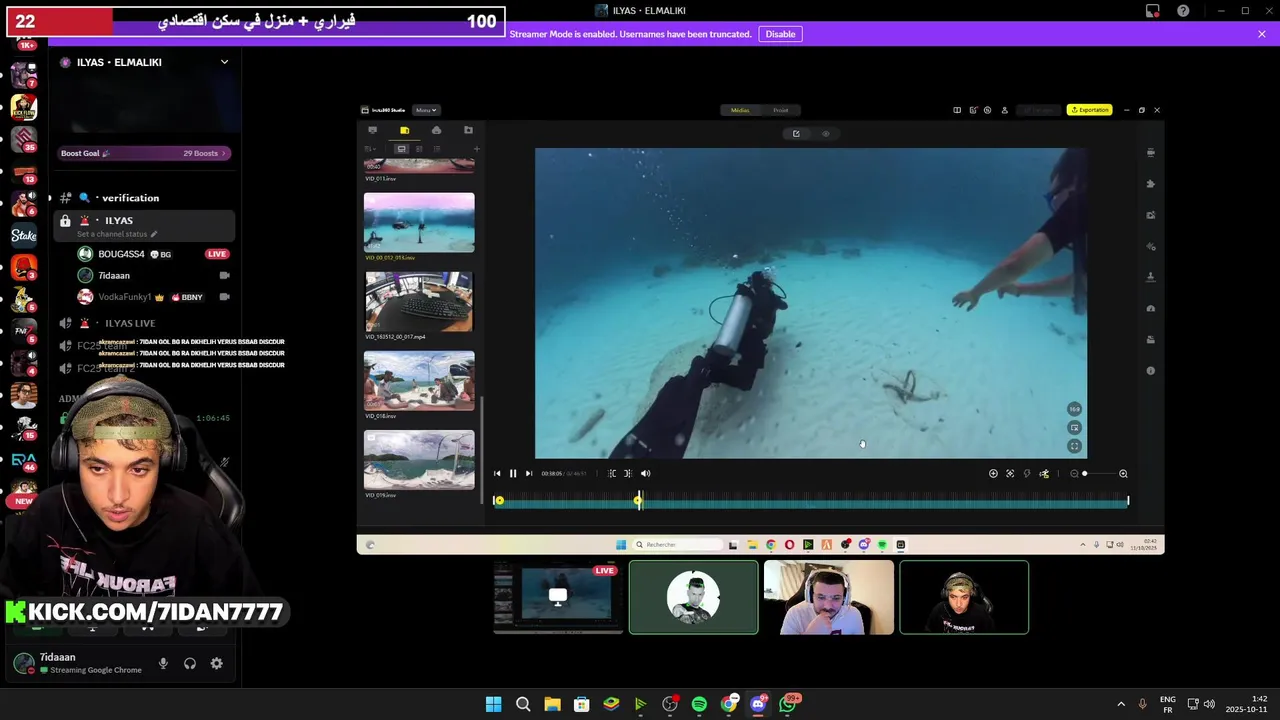
Task: Join the ILYAS LIVE voice channel
Action: 130,324
